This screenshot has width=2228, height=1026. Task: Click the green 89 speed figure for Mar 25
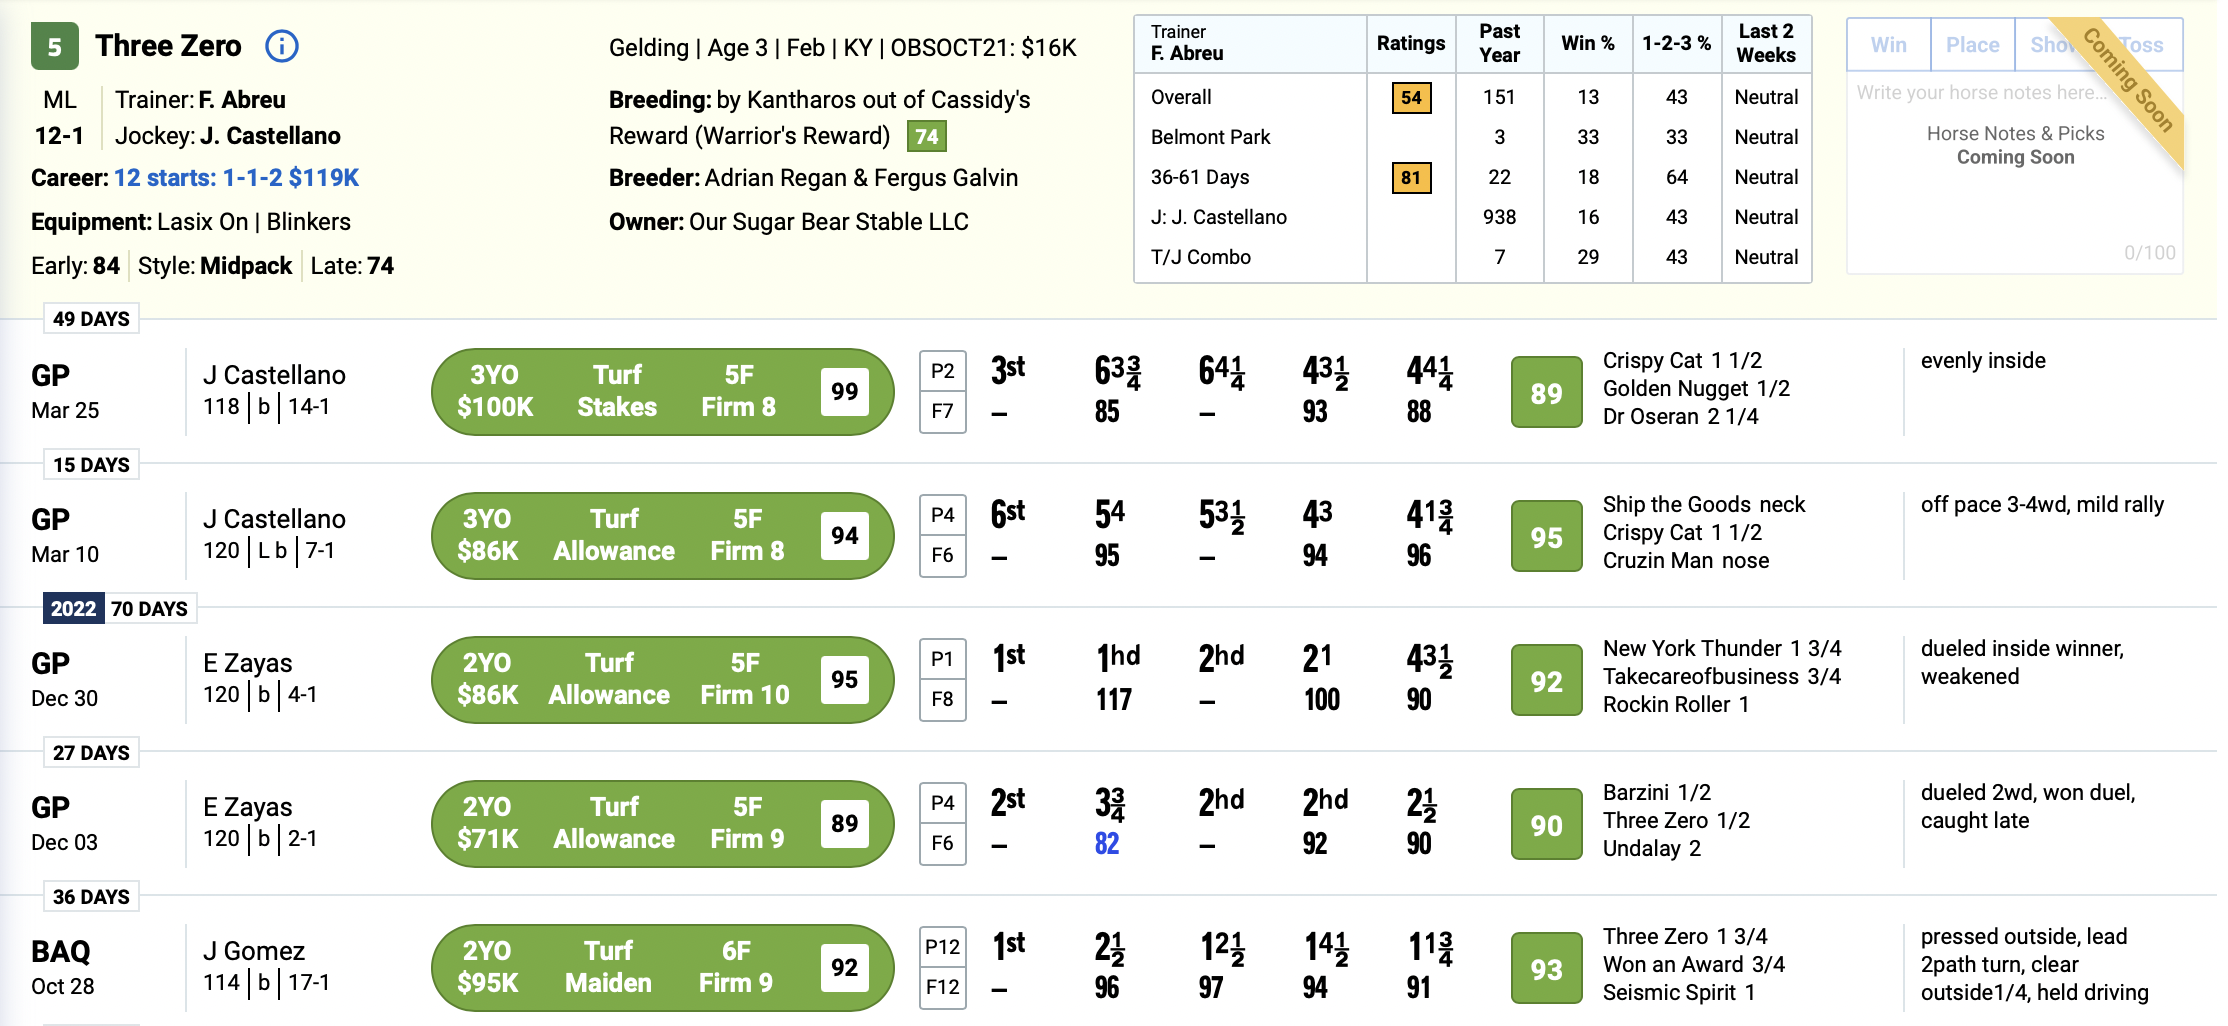tap(1546, 392)
